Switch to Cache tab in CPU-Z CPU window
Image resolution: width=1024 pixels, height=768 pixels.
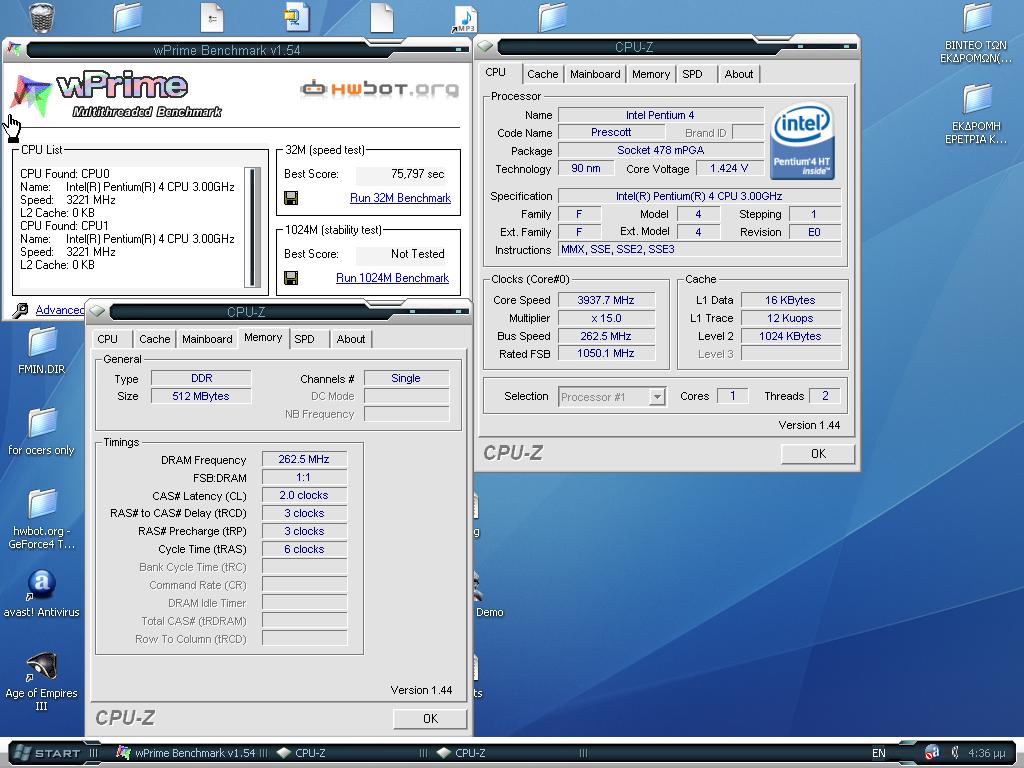[x=542, y=74]
